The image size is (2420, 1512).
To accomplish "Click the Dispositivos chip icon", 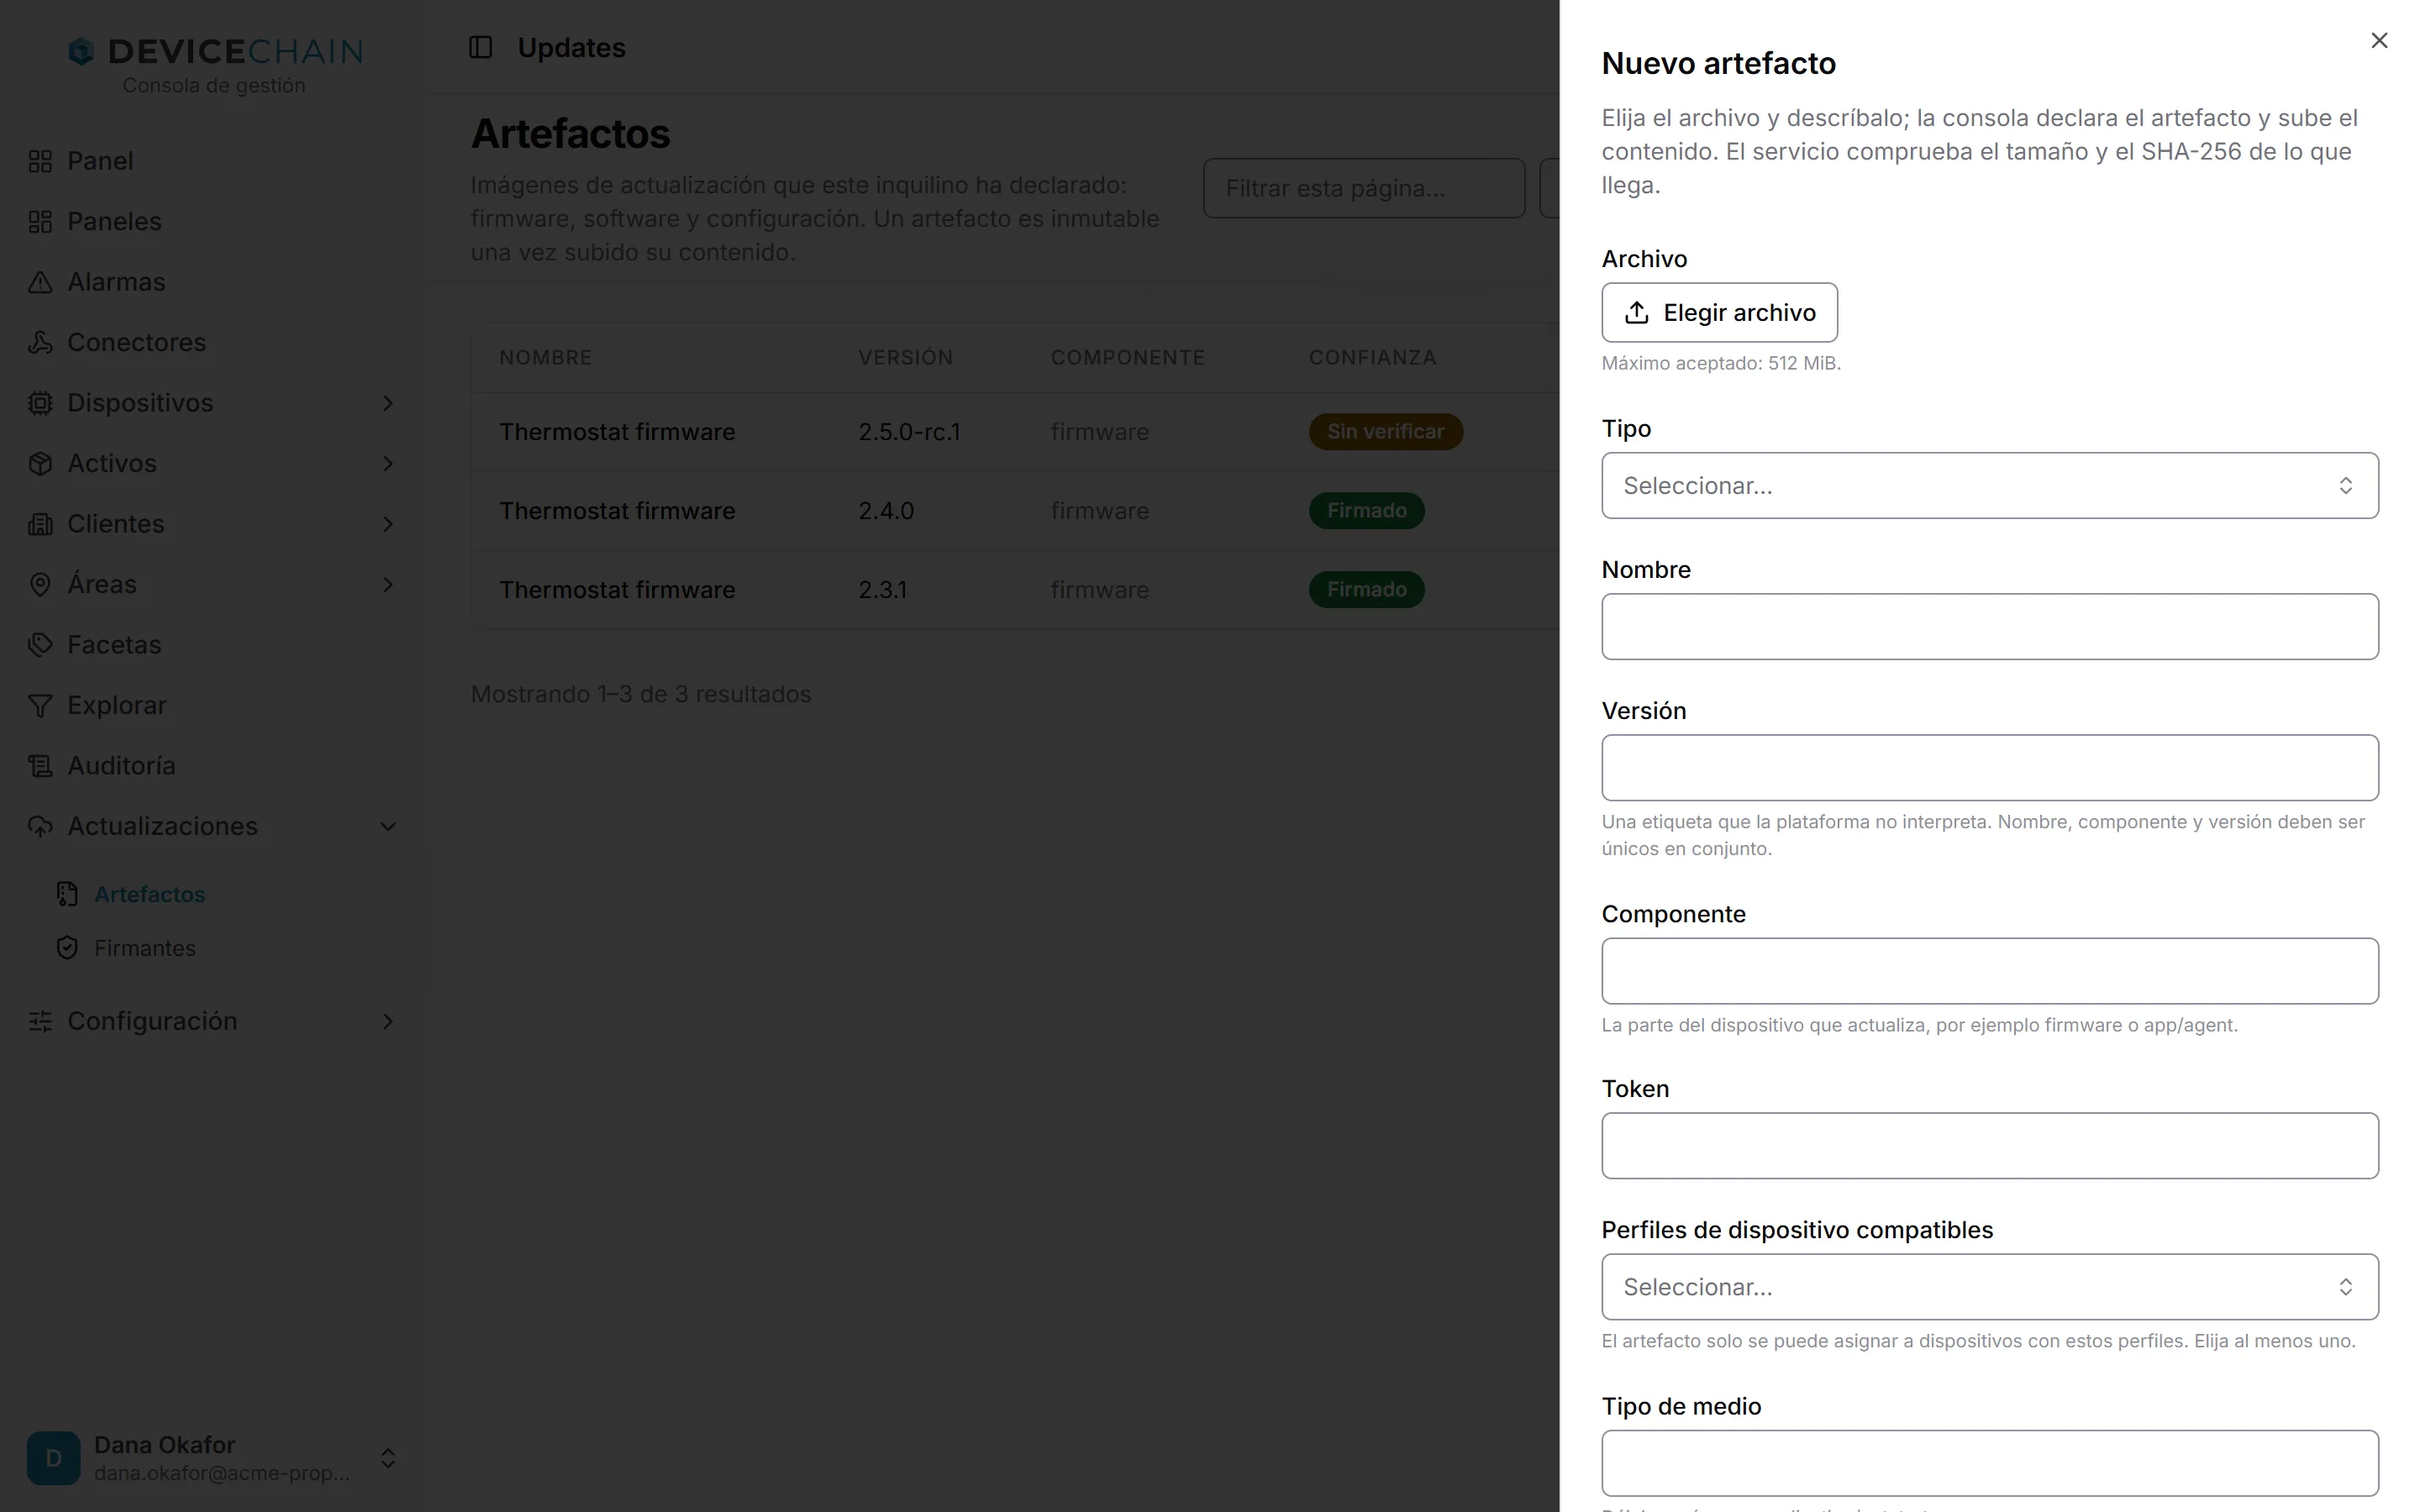I will pyautogui.click(x=40, y=403).
